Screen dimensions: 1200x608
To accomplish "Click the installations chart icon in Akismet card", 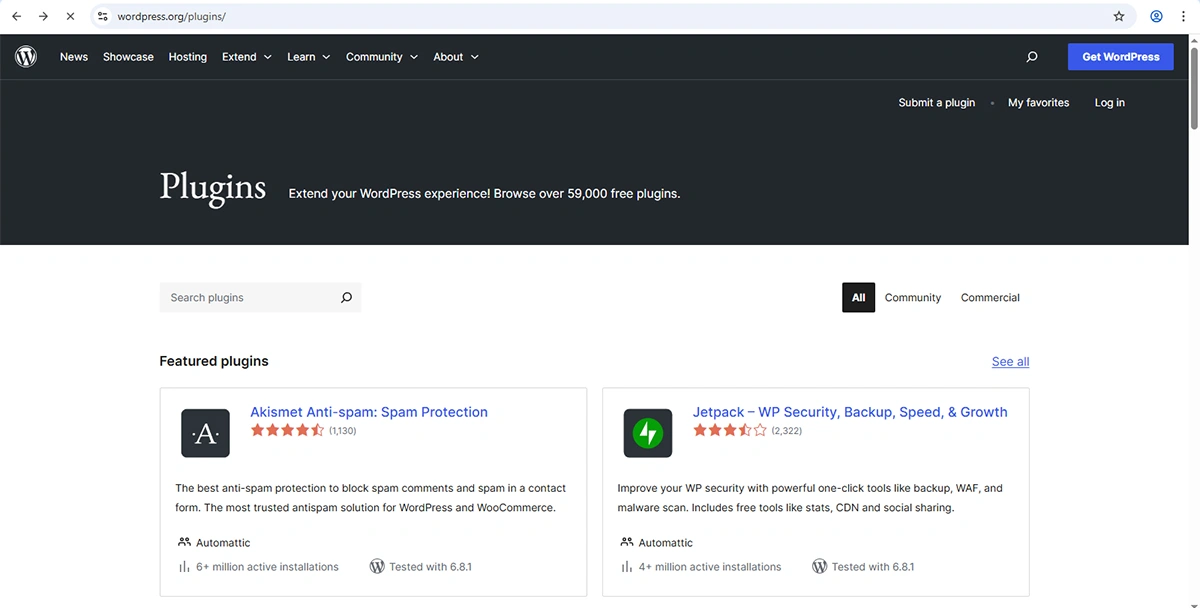I will (184, 567).
